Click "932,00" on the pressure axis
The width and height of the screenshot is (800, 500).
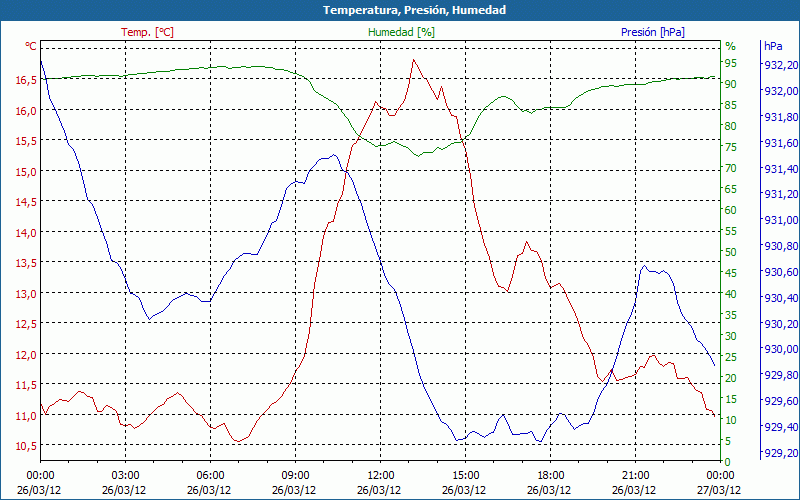tap(781, 91)
